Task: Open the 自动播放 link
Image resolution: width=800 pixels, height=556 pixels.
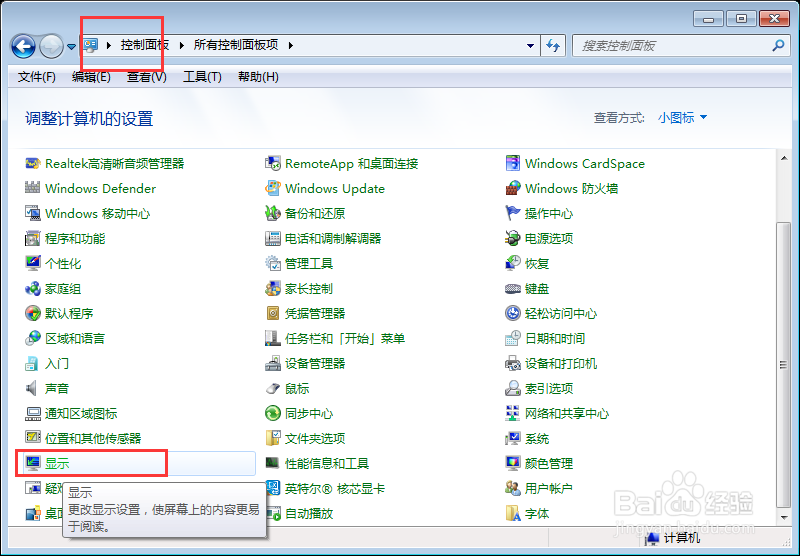Action: pos(309,514)
